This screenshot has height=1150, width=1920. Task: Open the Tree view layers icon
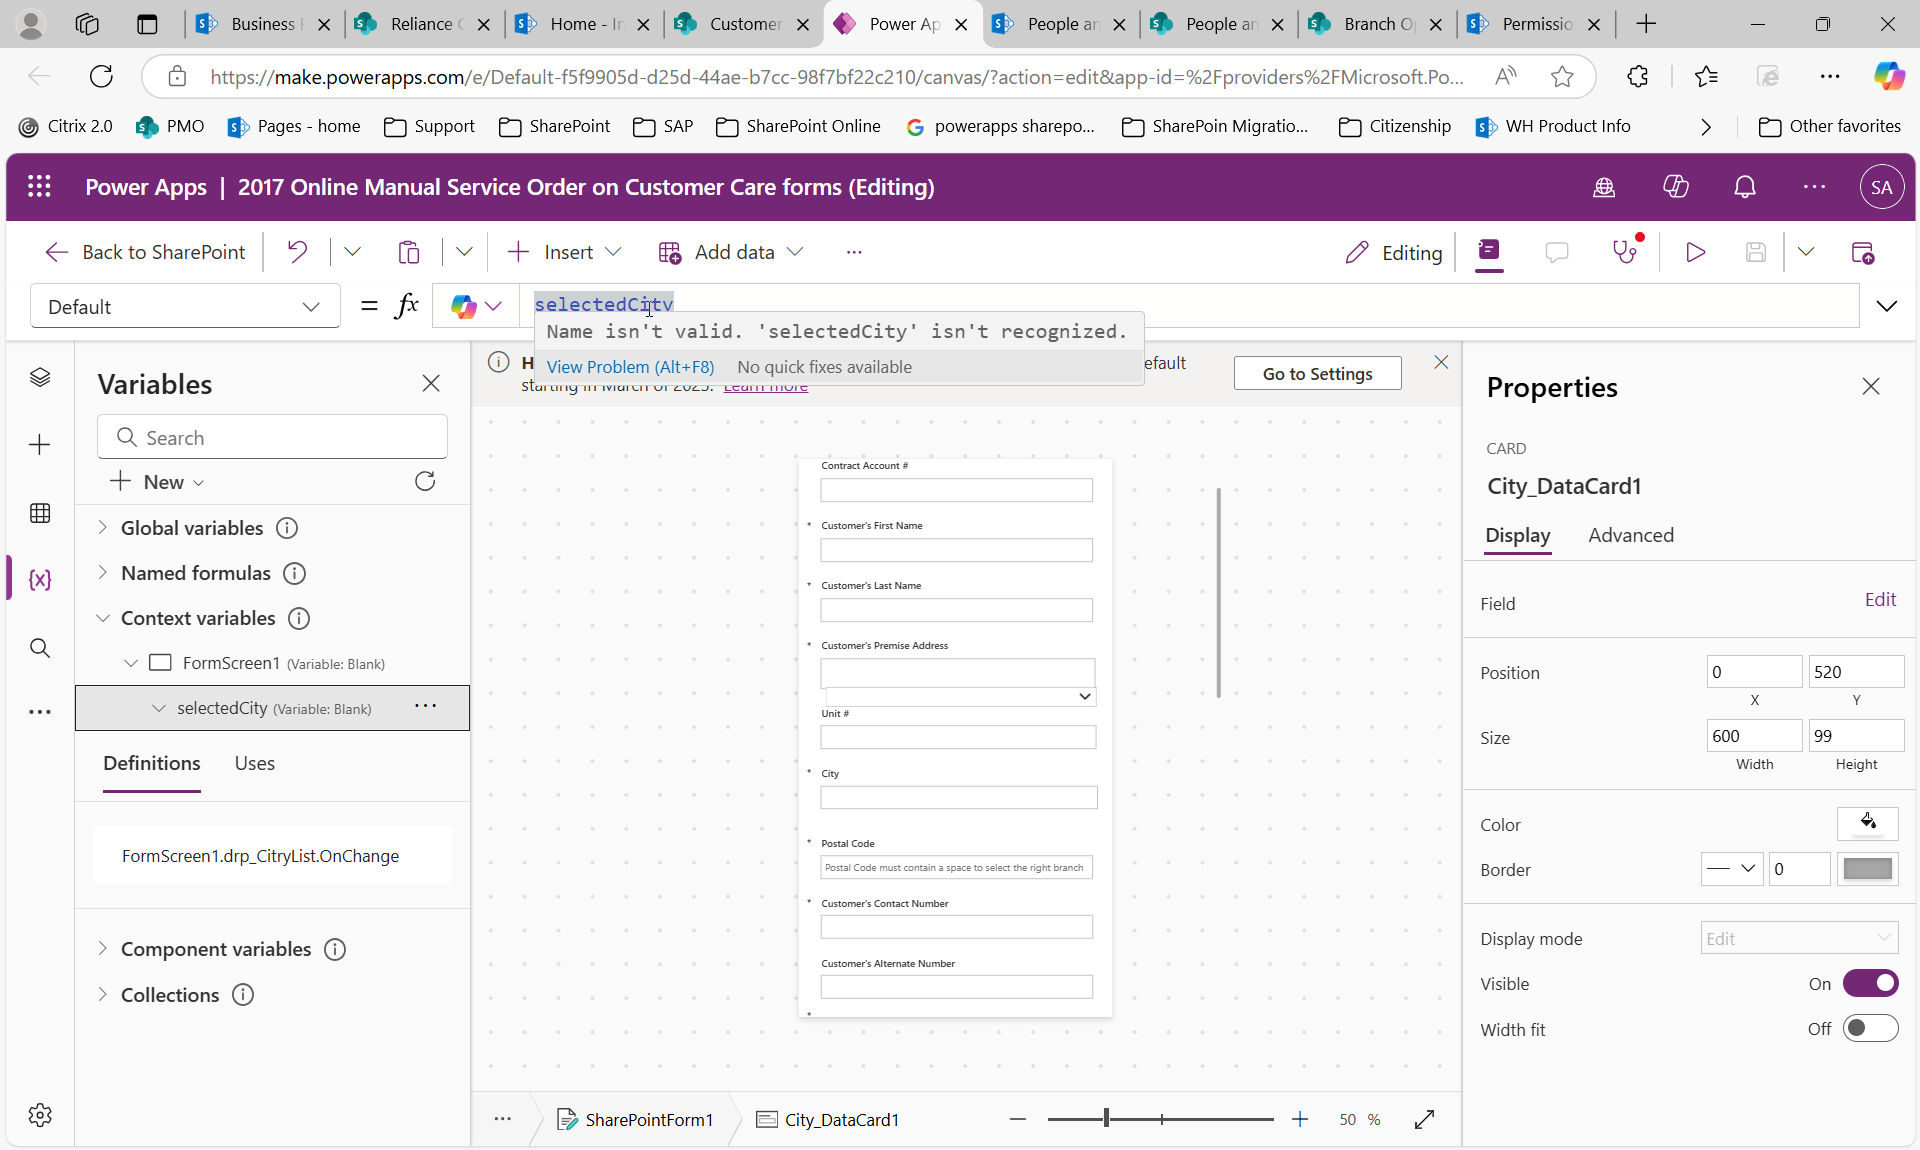[40, 377]
